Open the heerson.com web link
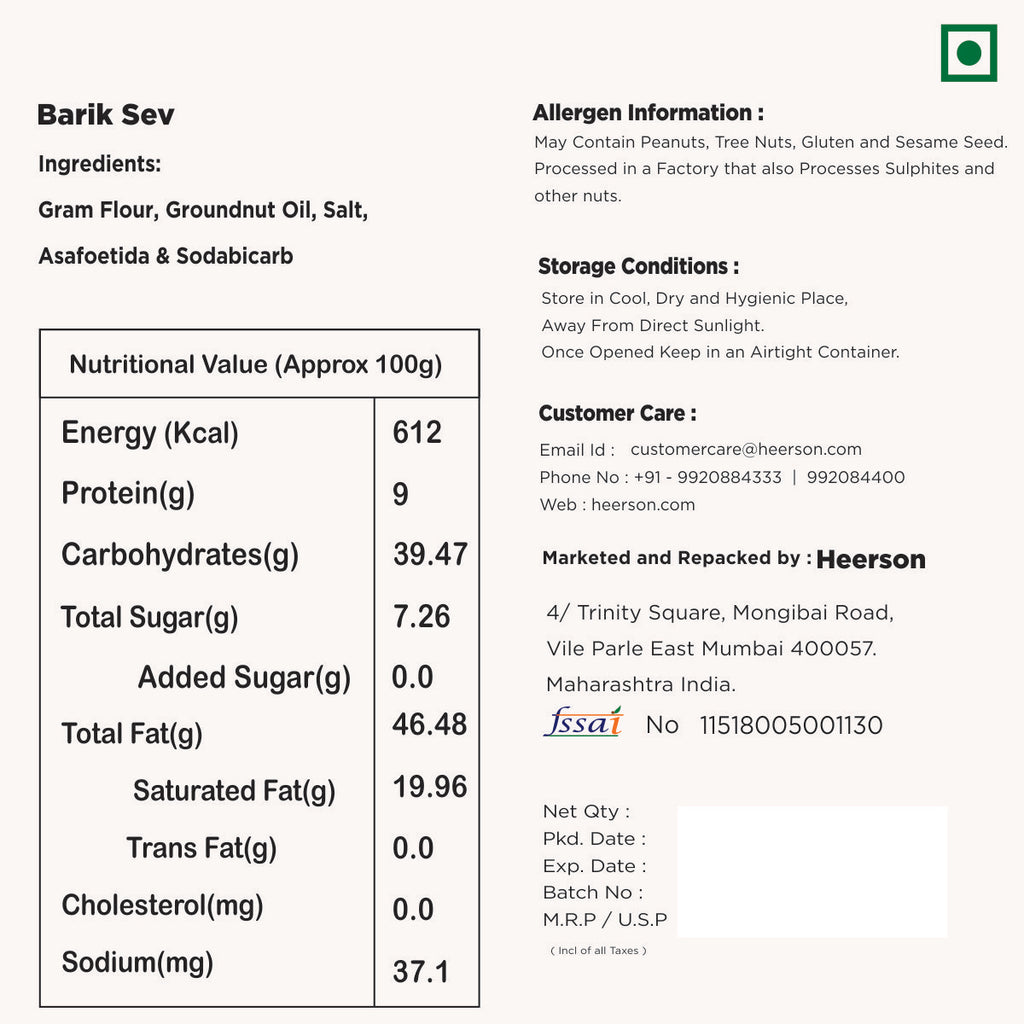Image resolution: width=1024 pixels, height=1024 pixels. tap(643, 505)
